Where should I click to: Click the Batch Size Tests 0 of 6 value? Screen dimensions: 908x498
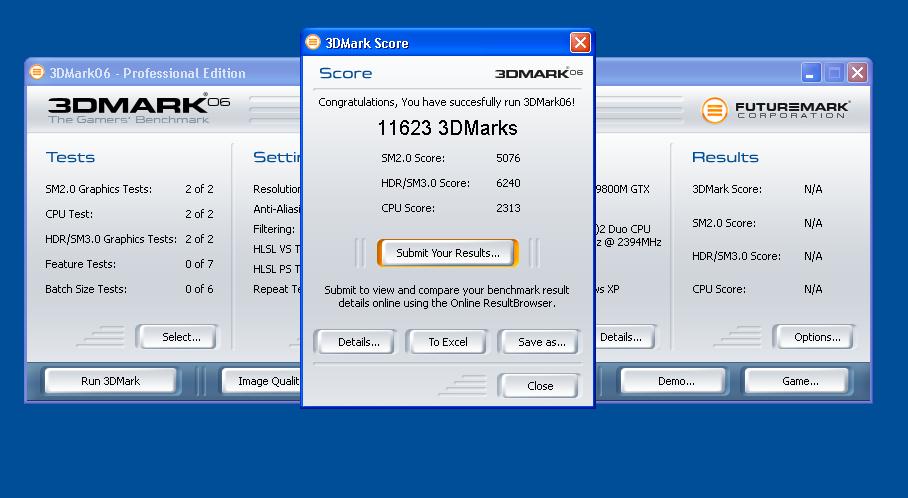199,289
